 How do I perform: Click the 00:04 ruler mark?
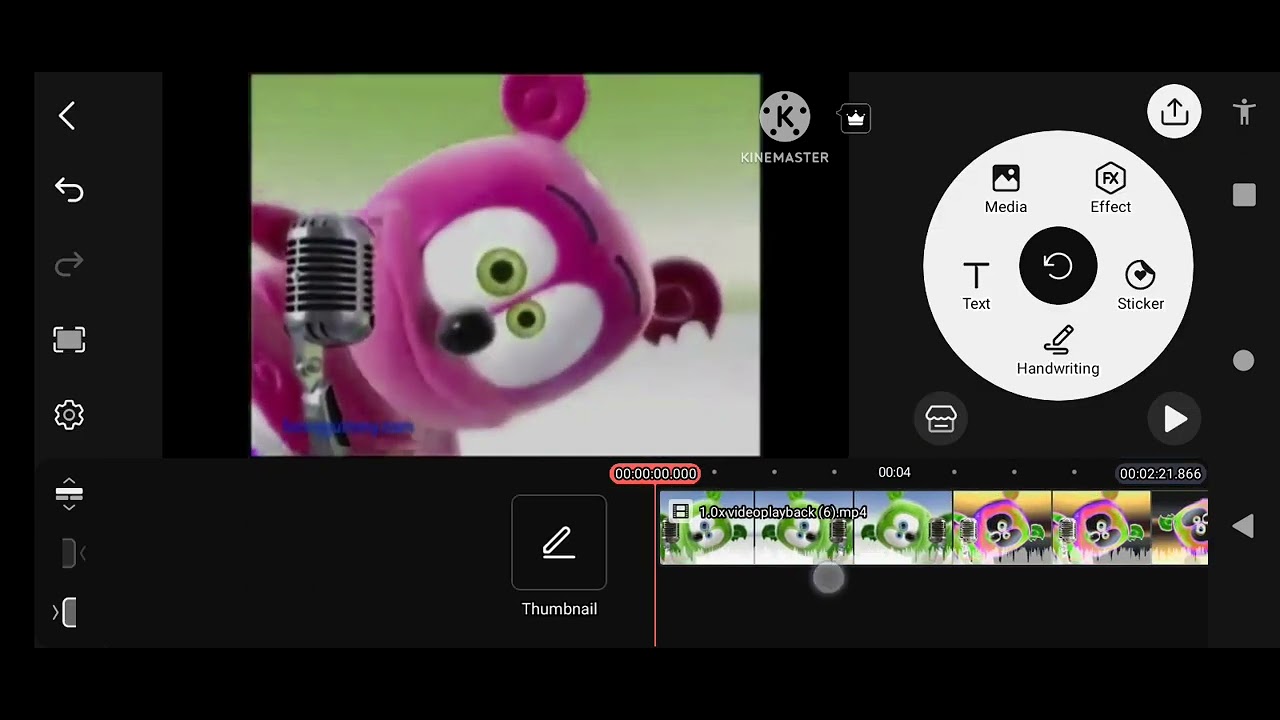coord(894,472)
